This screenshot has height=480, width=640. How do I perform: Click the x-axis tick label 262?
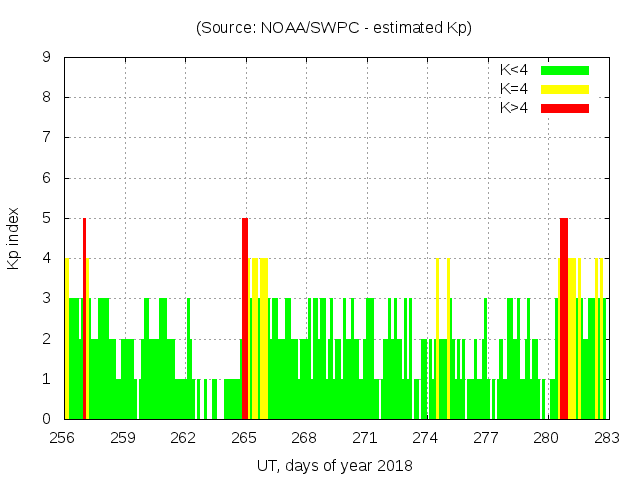[183, 438]
